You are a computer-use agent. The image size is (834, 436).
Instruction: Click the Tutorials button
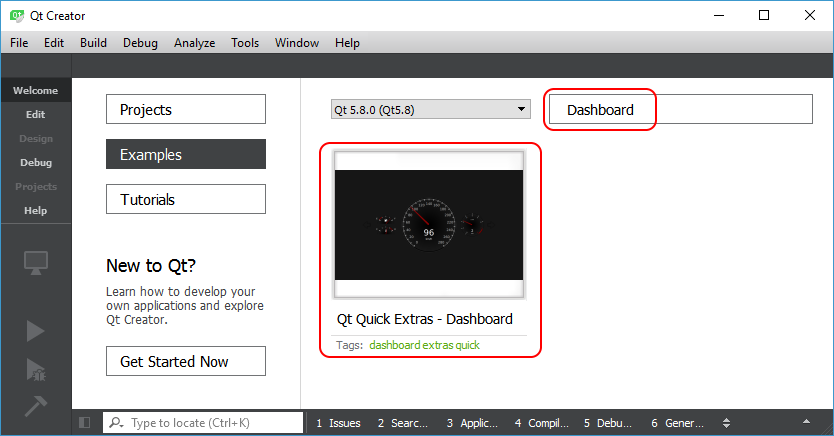(186, 199)
